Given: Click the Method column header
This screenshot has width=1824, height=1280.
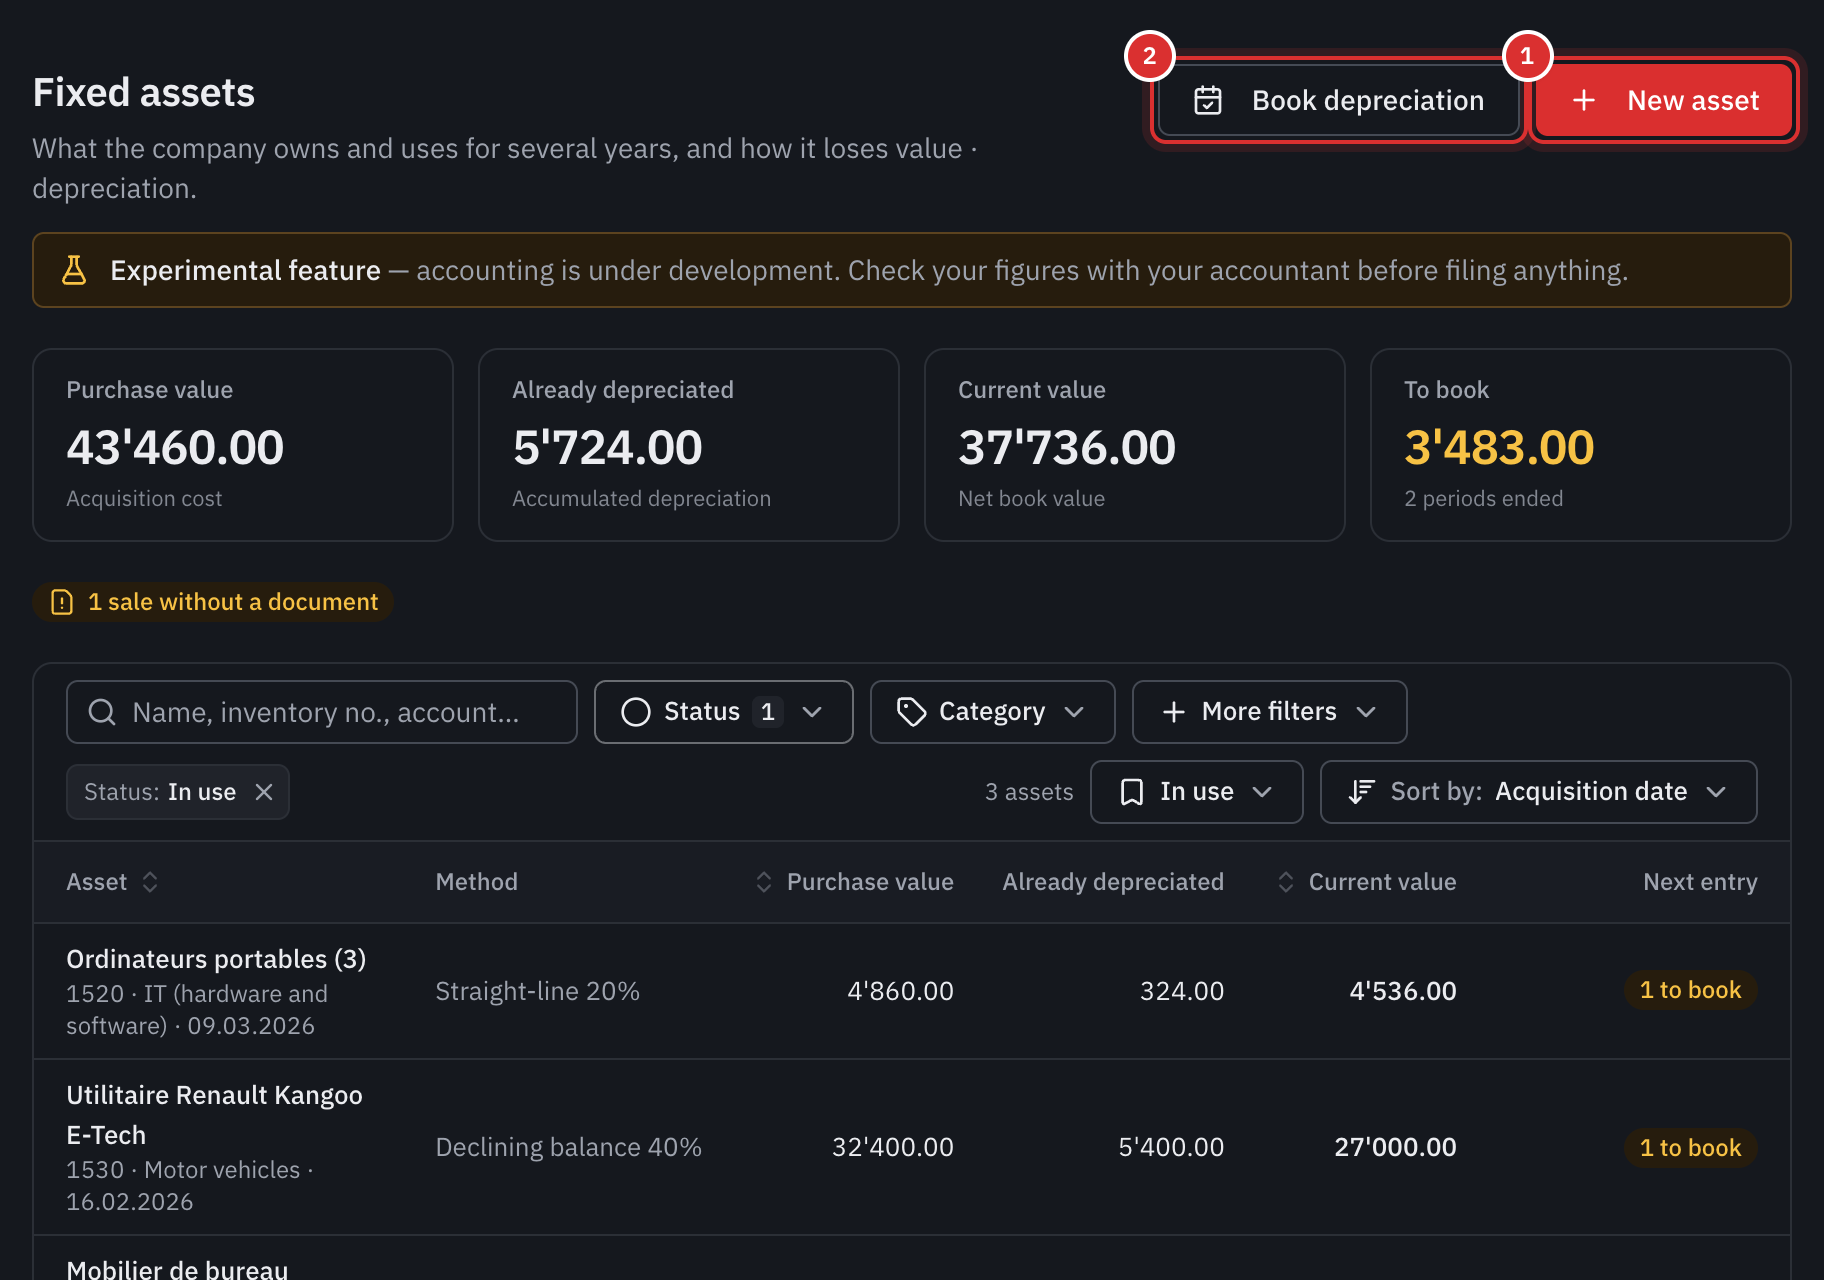Looking at the screenshot, I should (476, 882).
